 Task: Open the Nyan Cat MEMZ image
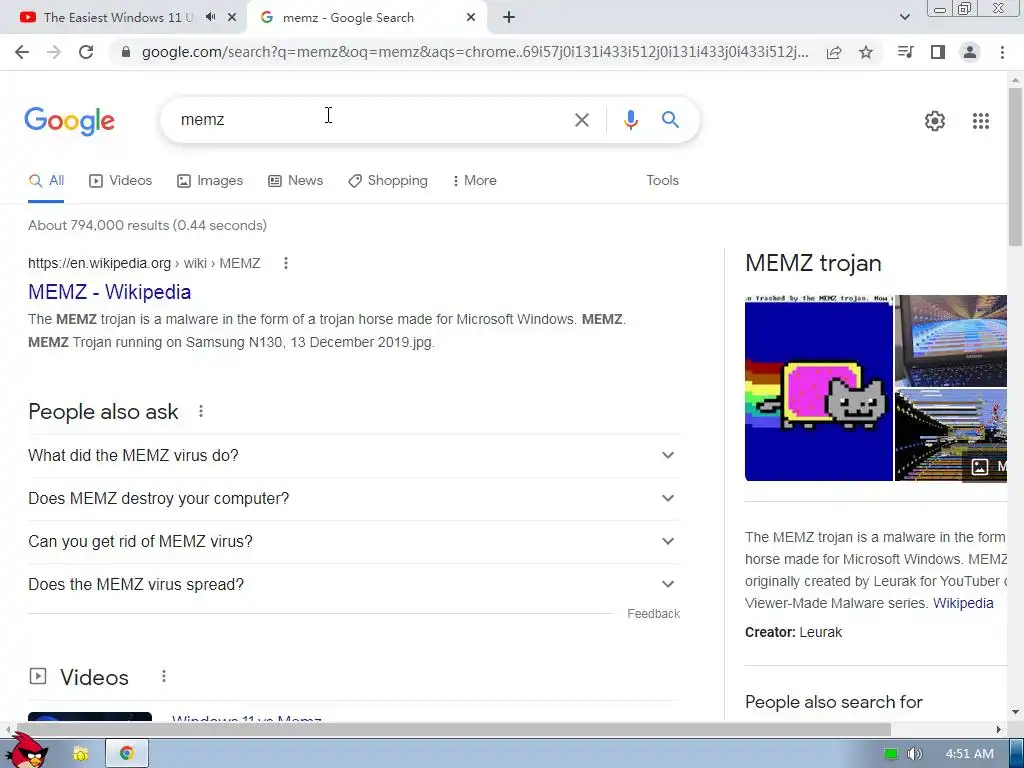(818, 388)
